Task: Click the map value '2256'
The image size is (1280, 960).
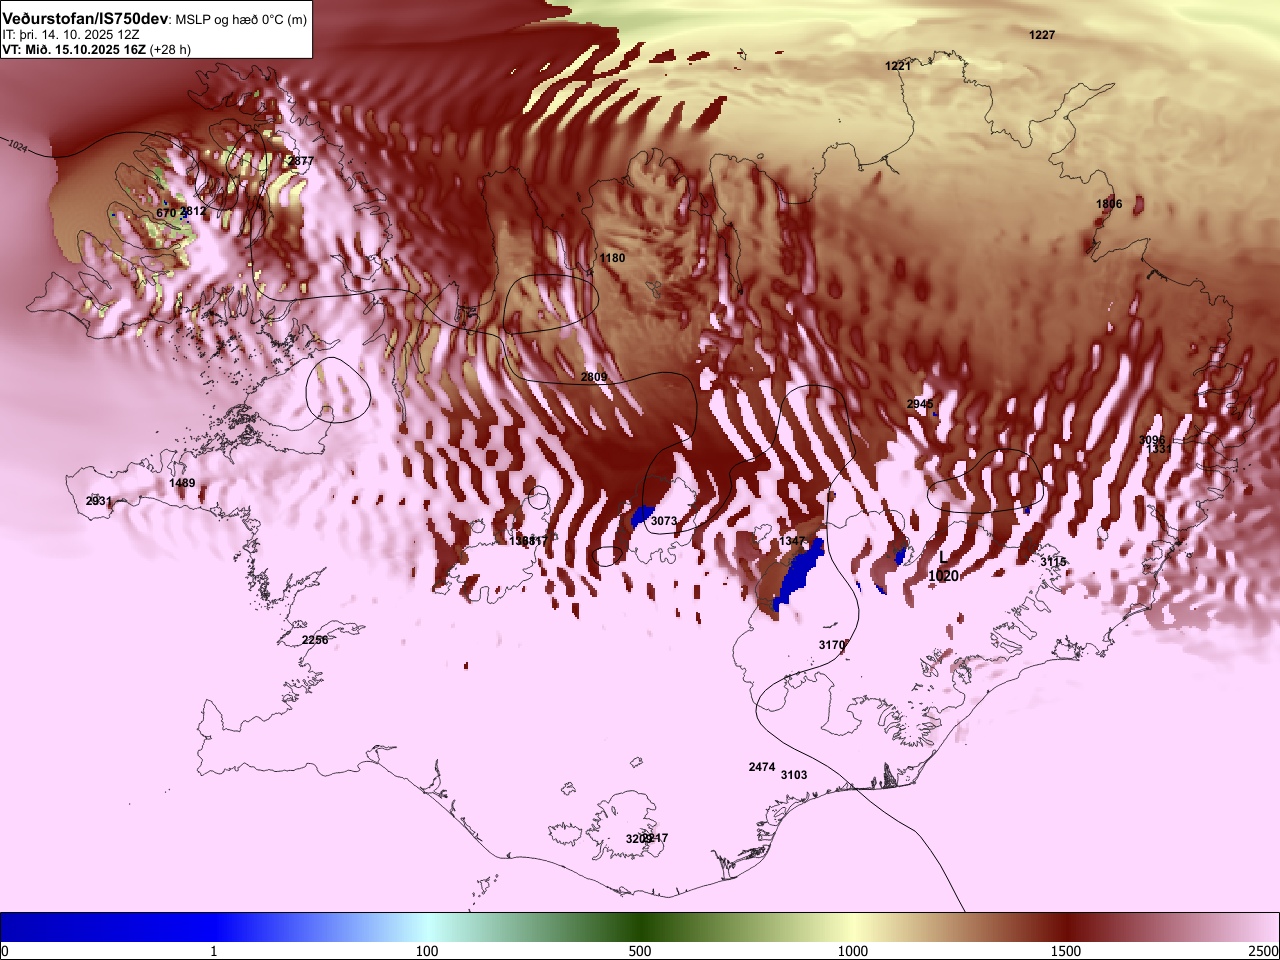Action: 315,640
